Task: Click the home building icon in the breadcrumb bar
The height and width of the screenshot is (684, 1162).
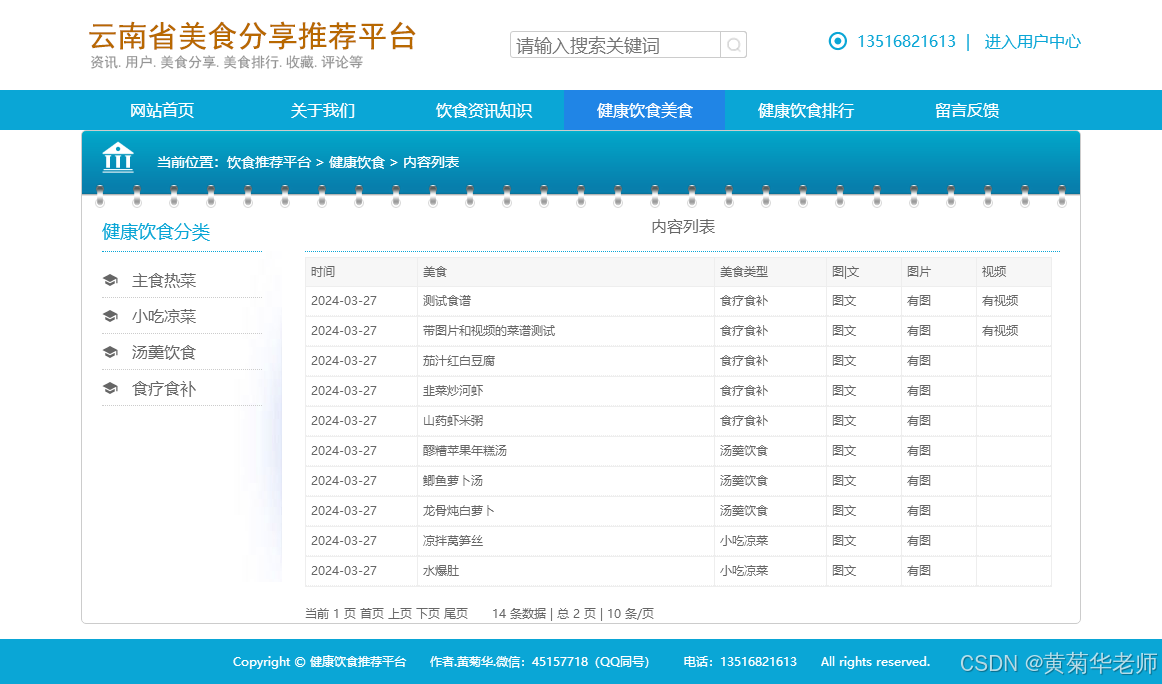Action: (x=117, y=158)
